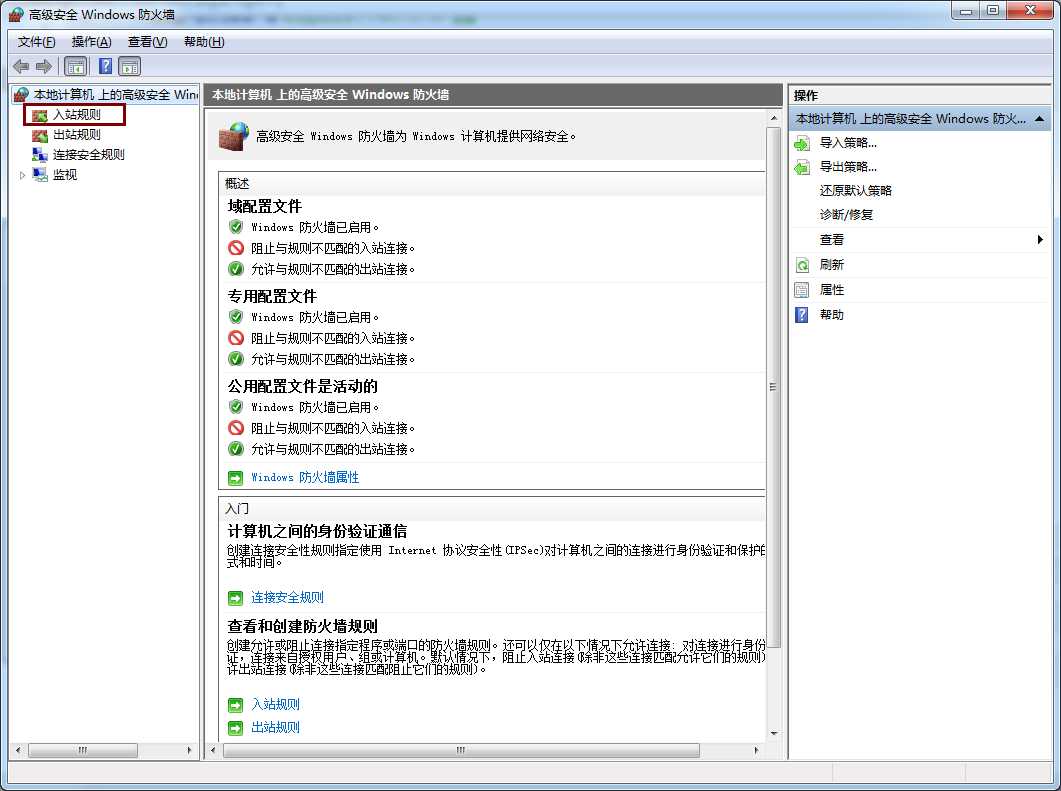
Task: Click center pane horizontal scrollbar right arrow
Action: click(756, 750)
